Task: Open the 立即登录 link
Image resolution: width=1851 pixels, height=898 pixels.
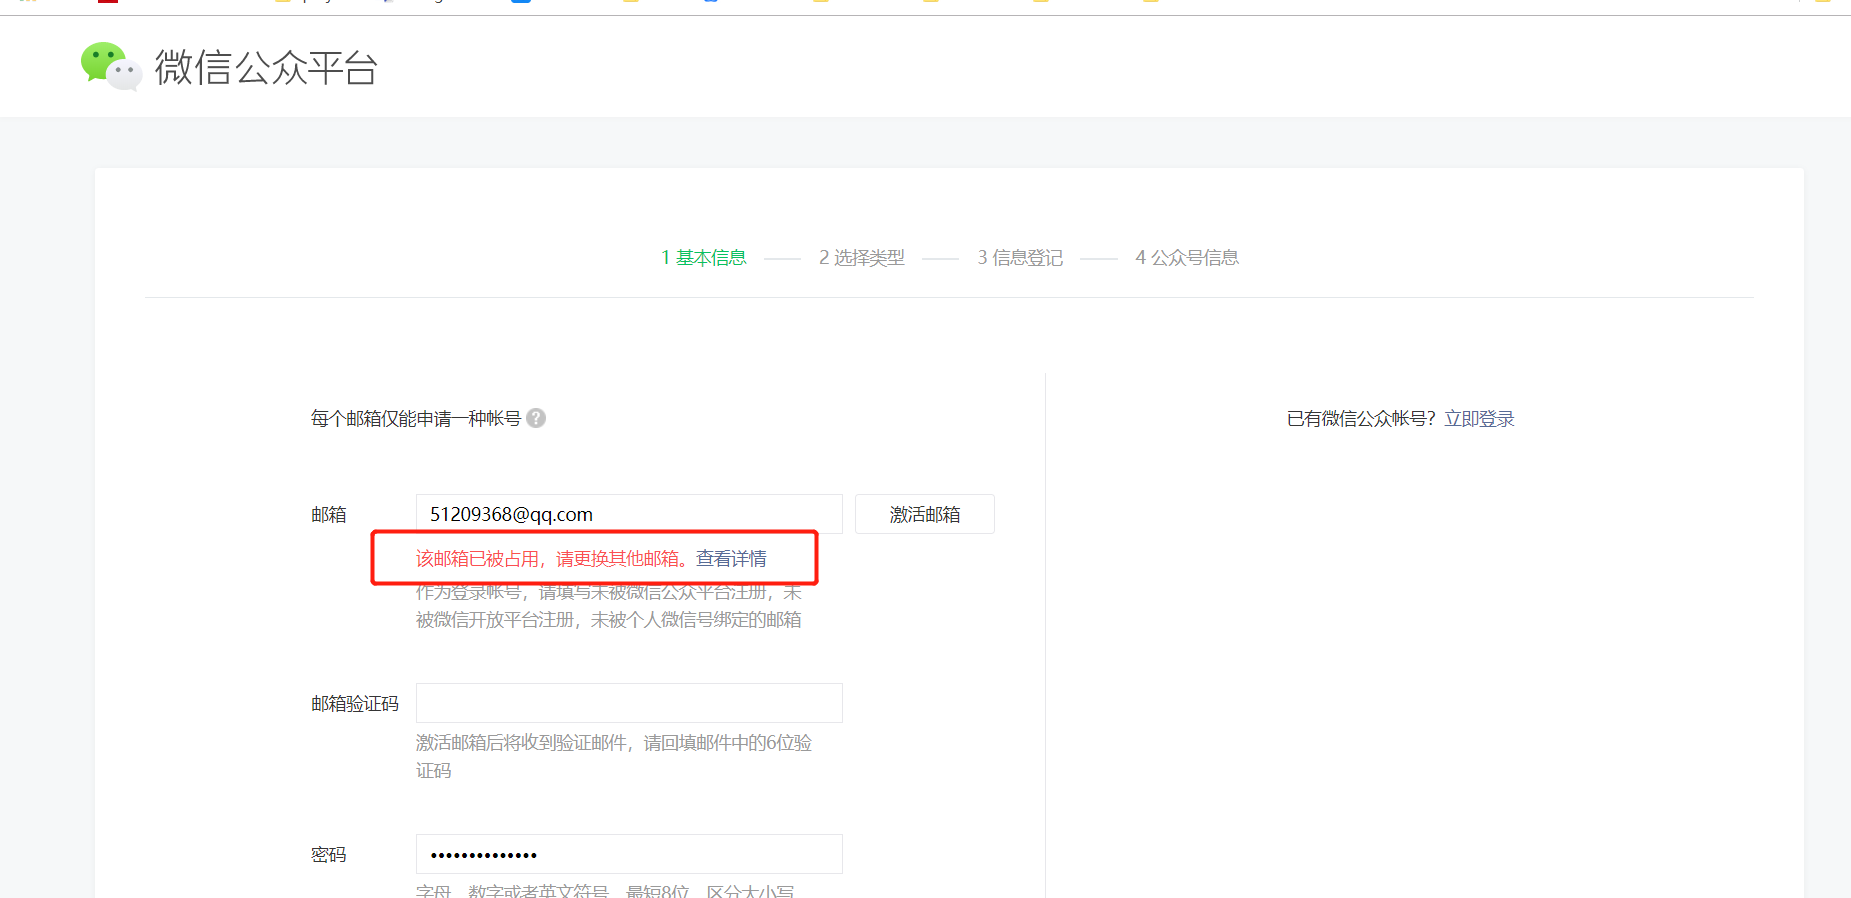Action: pos(1479,419)
